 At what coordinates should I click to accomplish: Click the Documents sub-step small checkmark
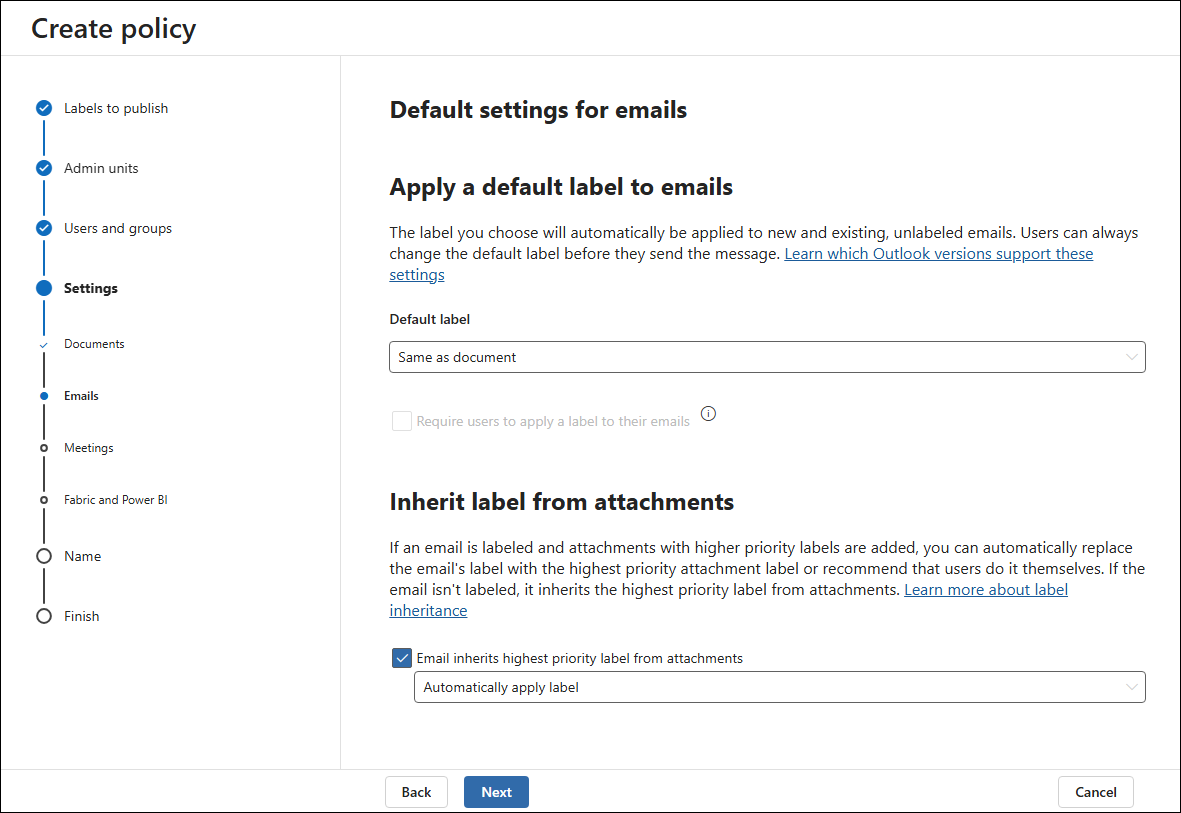tap(44, 345)
